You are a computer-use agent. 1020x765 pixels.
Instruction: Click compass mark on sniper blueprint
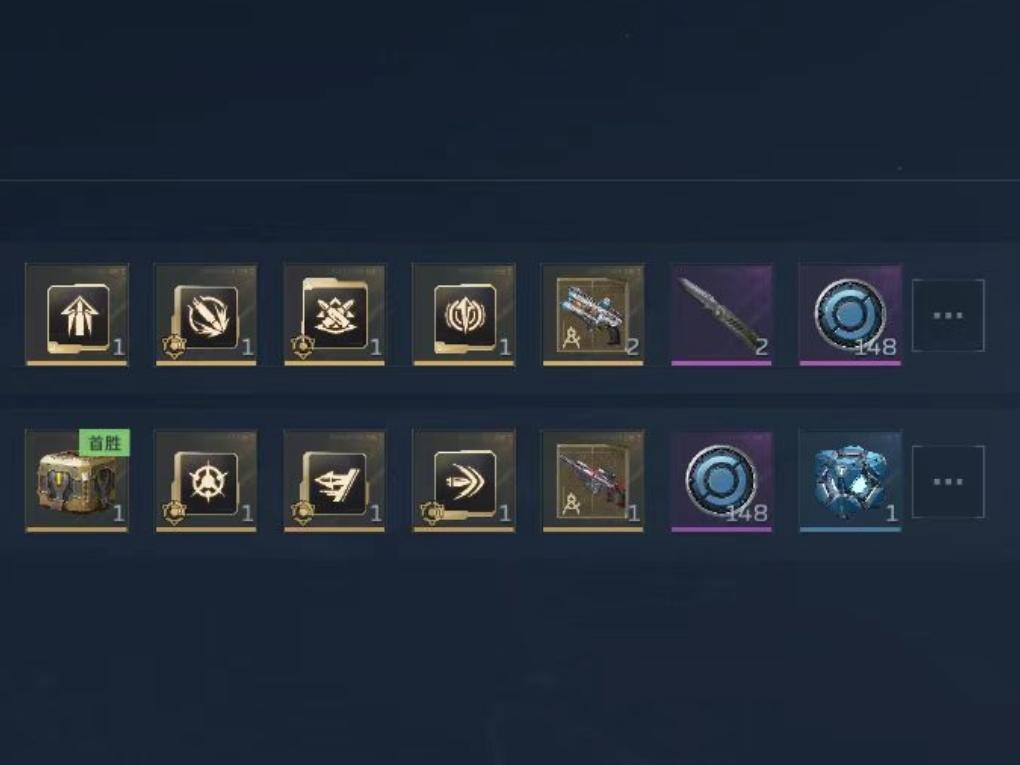point(571,504)
